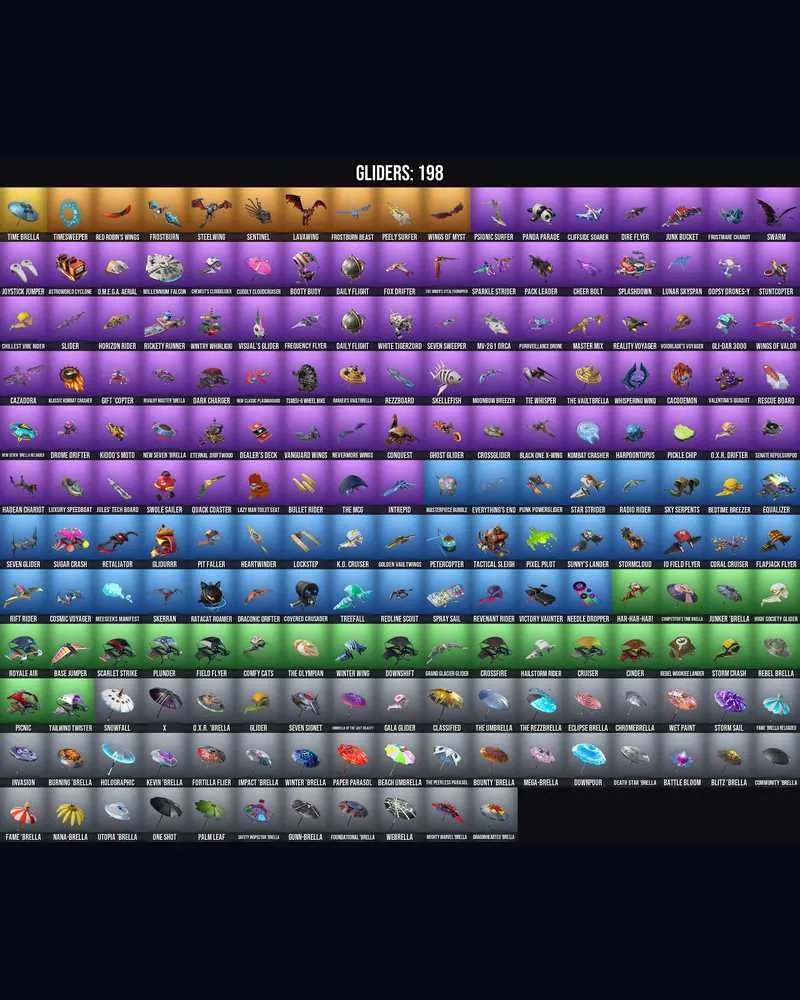Pick the Nana-Brella banana umbrella
Image resolution: width=800 pixels, height=1000 pixels.
(x=70, y=814)
